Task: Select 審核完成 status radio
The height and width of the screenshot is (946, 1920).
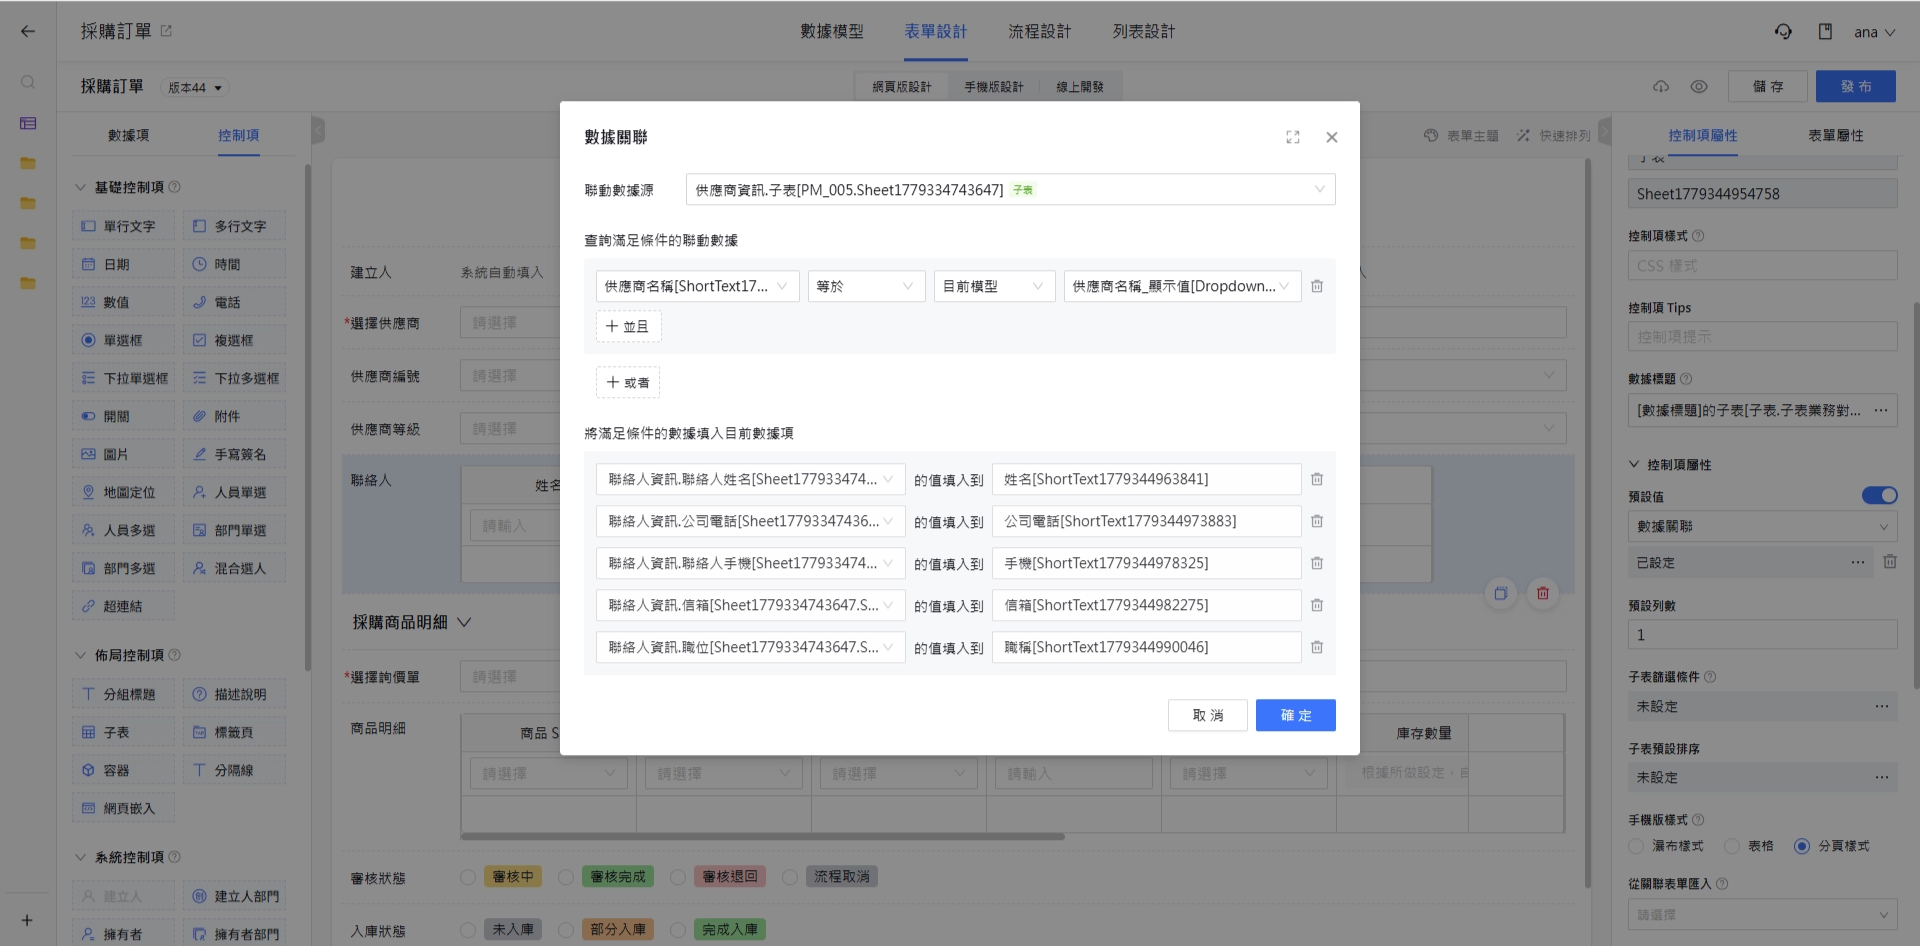Action: click(x=566, y=877)
